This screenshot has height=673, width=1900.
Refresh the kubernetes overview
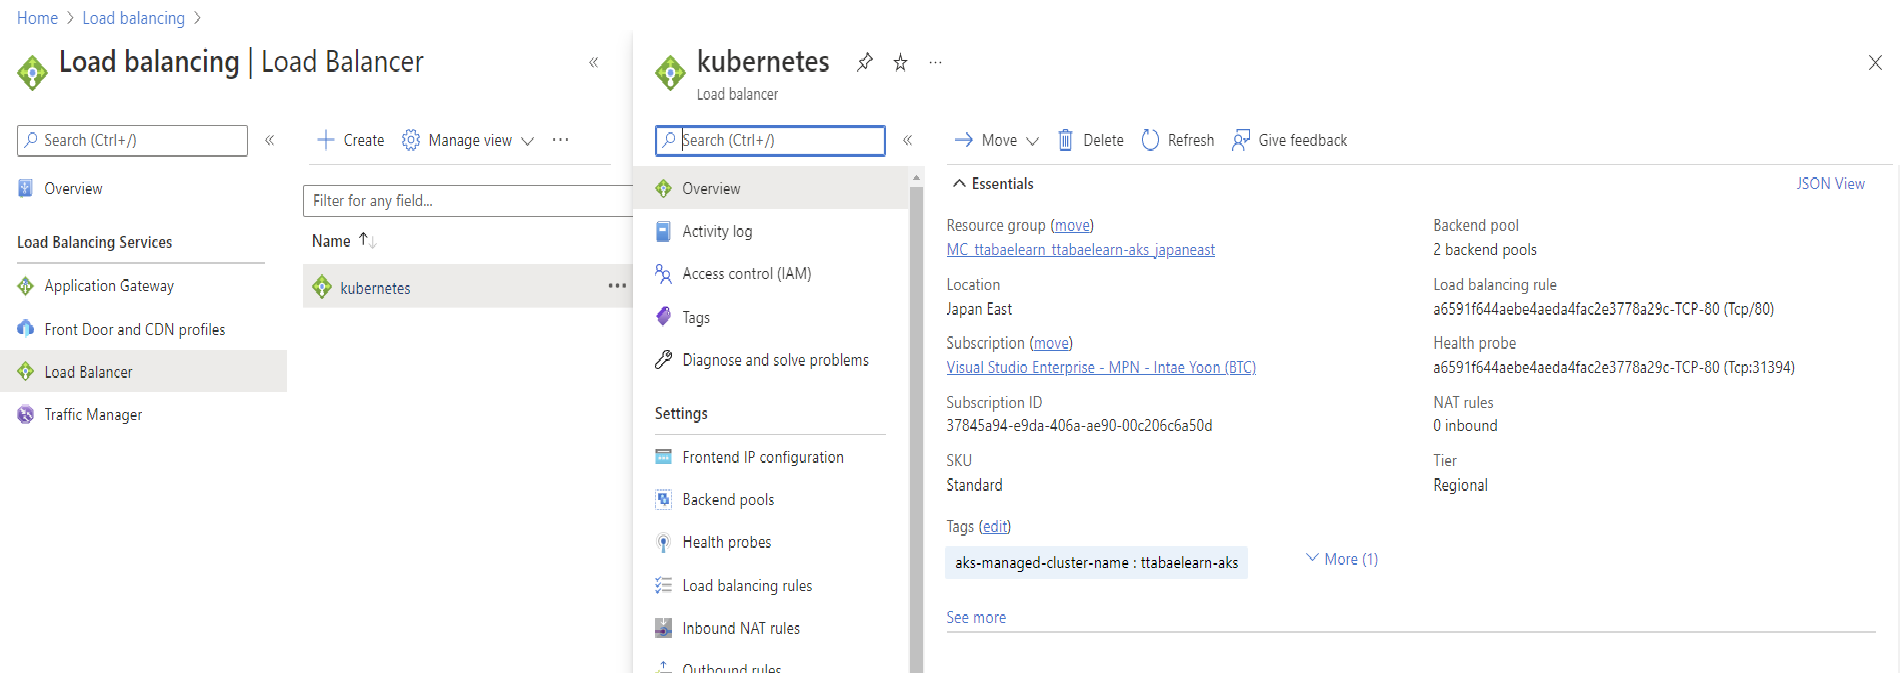click(x=1178, y=140)
